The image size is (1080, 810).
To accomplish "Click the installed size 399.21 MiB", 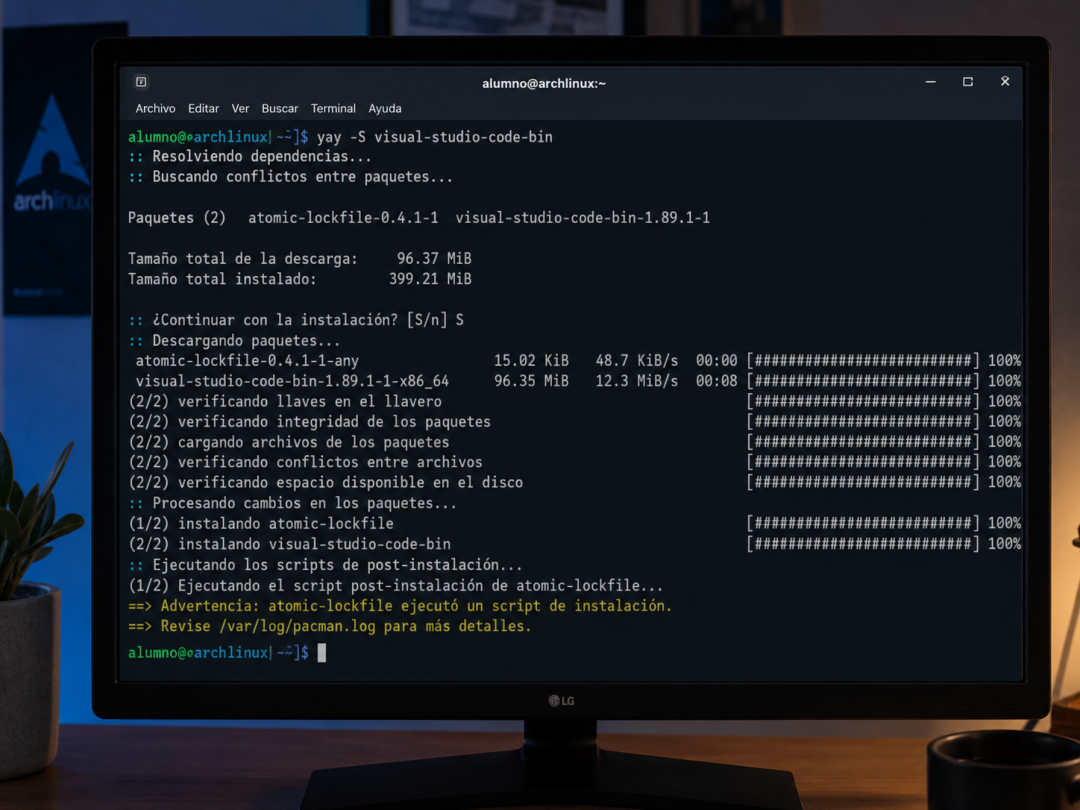I will click(x=430, y=279).
